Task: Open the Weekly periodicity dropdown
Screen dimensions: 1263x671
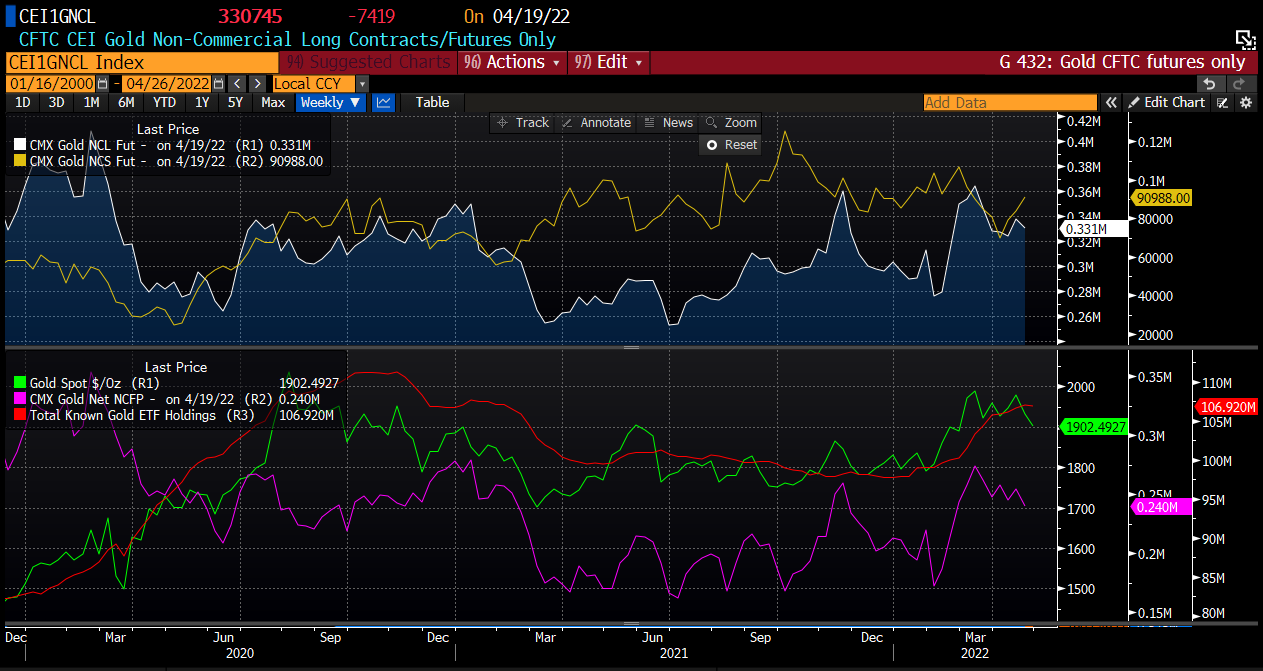Action: 331,102
